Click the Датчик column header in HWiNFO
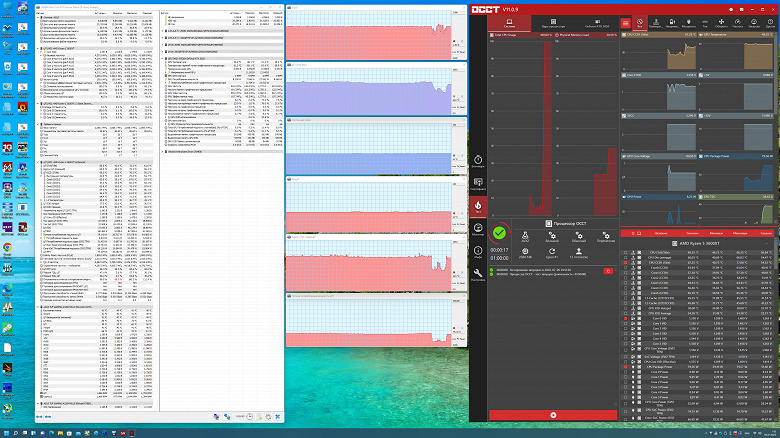The height and width of the screenshot is (438, 780). pos(41,13)
